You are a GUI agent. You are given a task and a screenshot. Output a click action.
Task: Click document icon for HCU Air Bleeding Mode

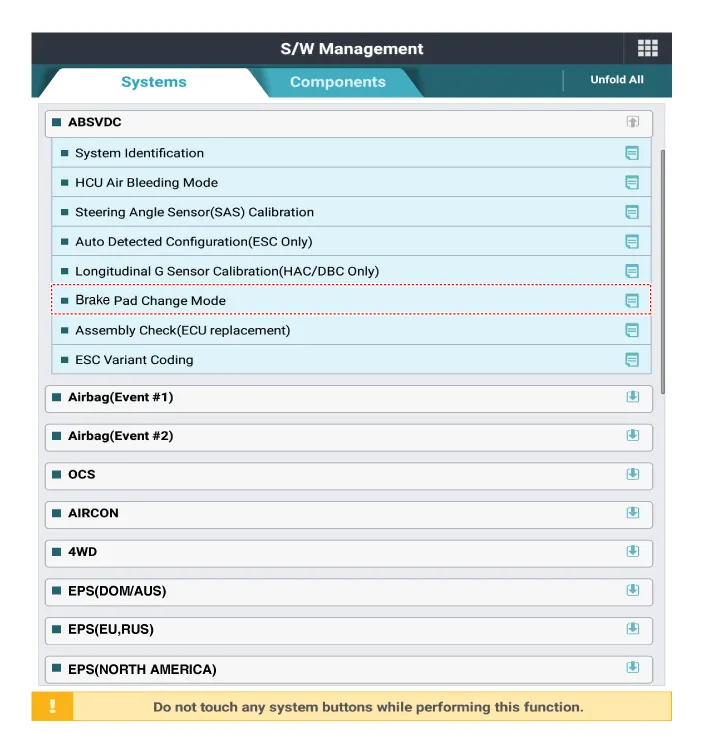(631, 183)
